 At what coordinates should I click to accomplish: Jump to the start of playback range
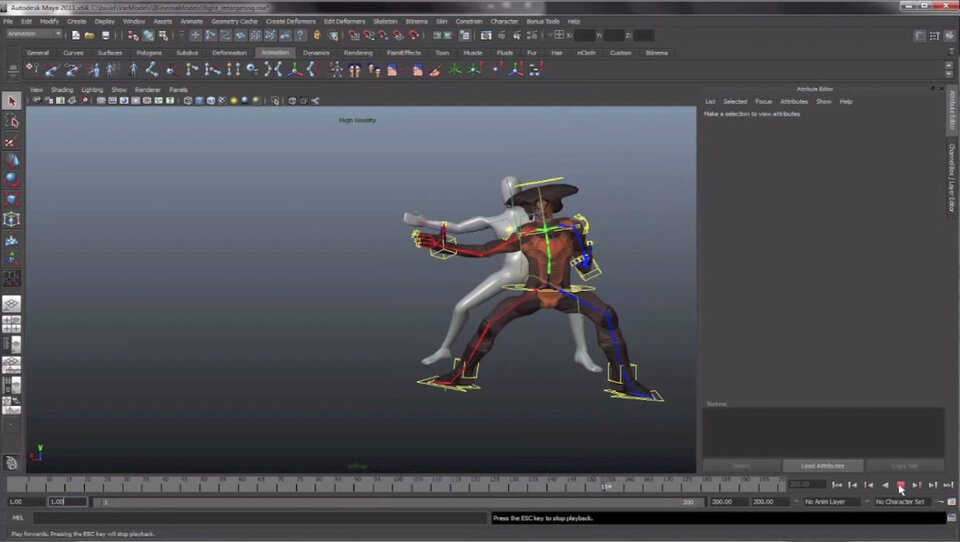coord(837,485)
